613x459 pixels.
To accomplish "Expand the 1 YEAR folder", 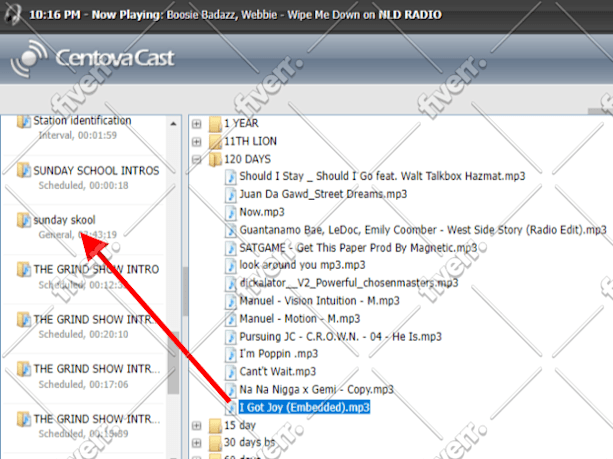I will [196, 124].
